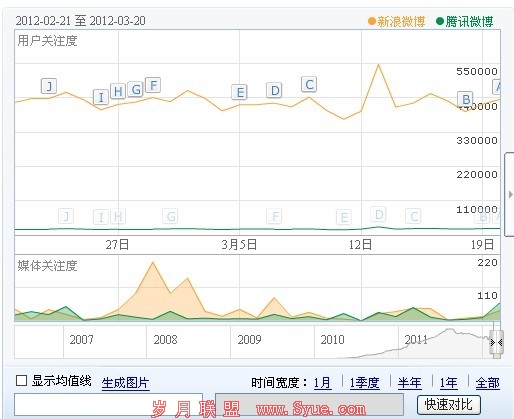This screenshot has height=419, width=514.
Task: Click the 媒体关注度 chart title
Action: click(x=47, y=266)
